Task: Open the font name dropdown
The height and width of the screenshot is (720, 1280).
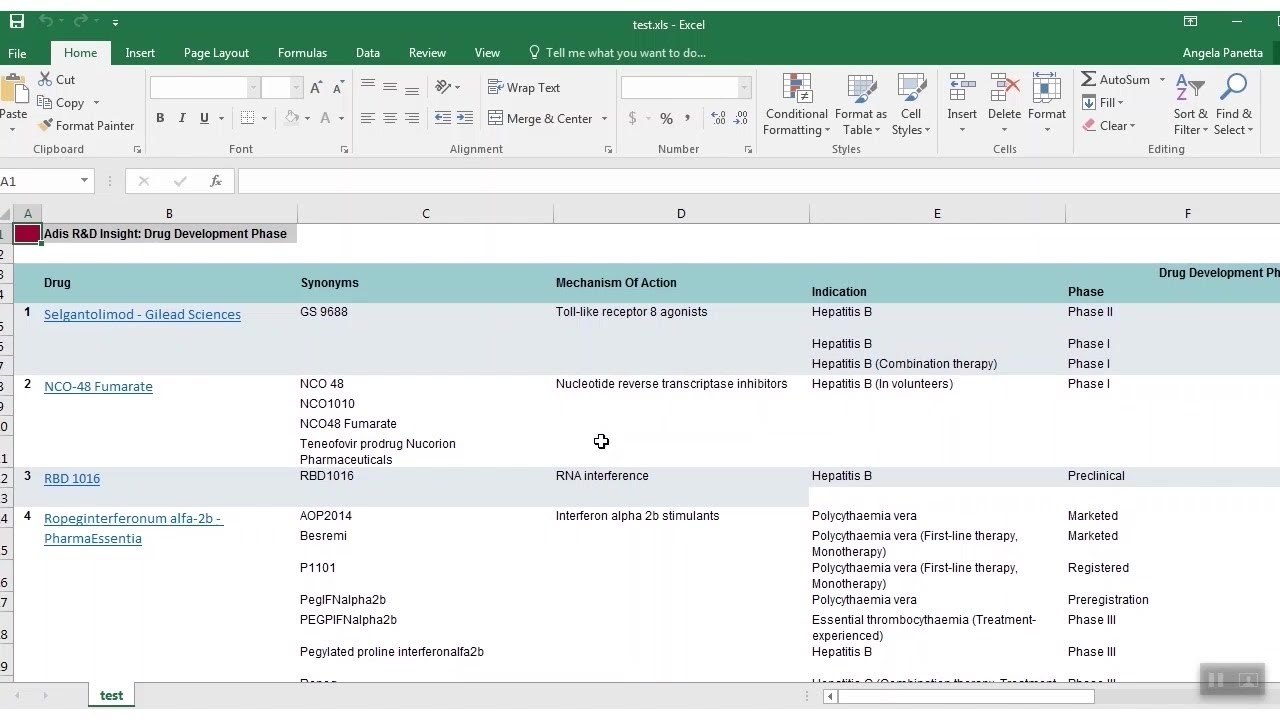Action: click(x=253, y=88)
